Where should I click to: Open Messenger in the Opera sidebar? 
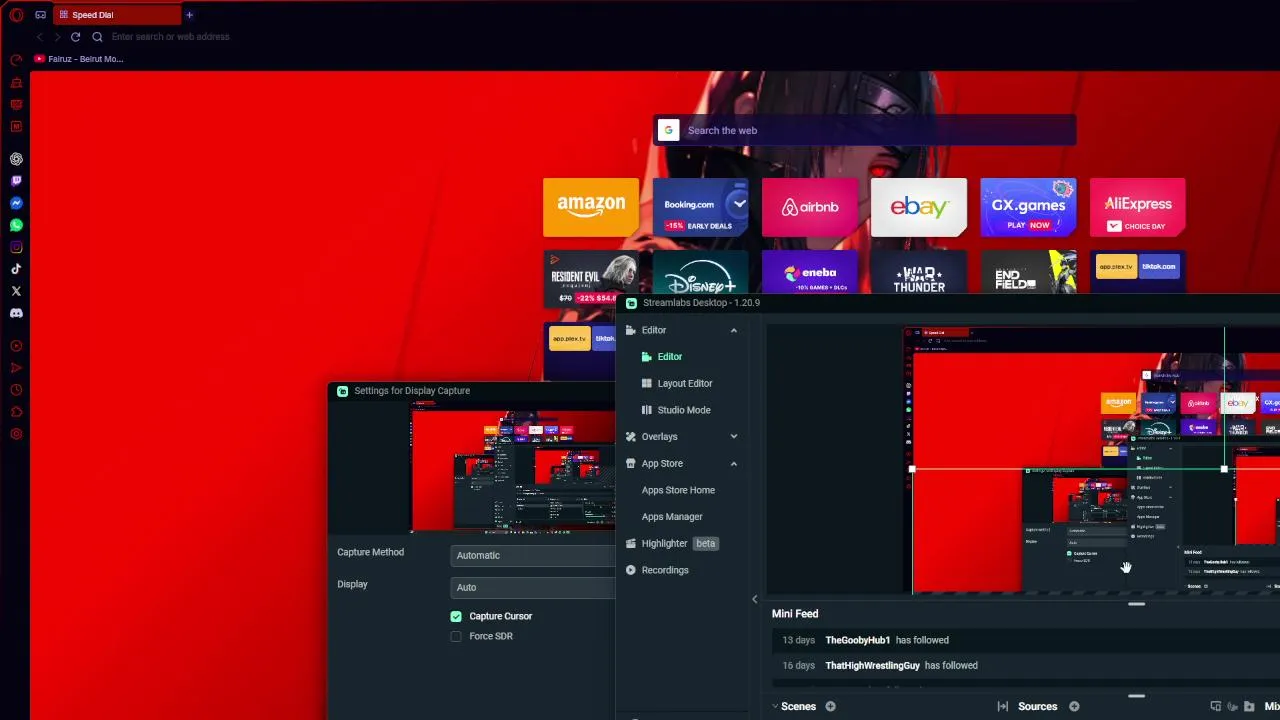tap(16, 203)
